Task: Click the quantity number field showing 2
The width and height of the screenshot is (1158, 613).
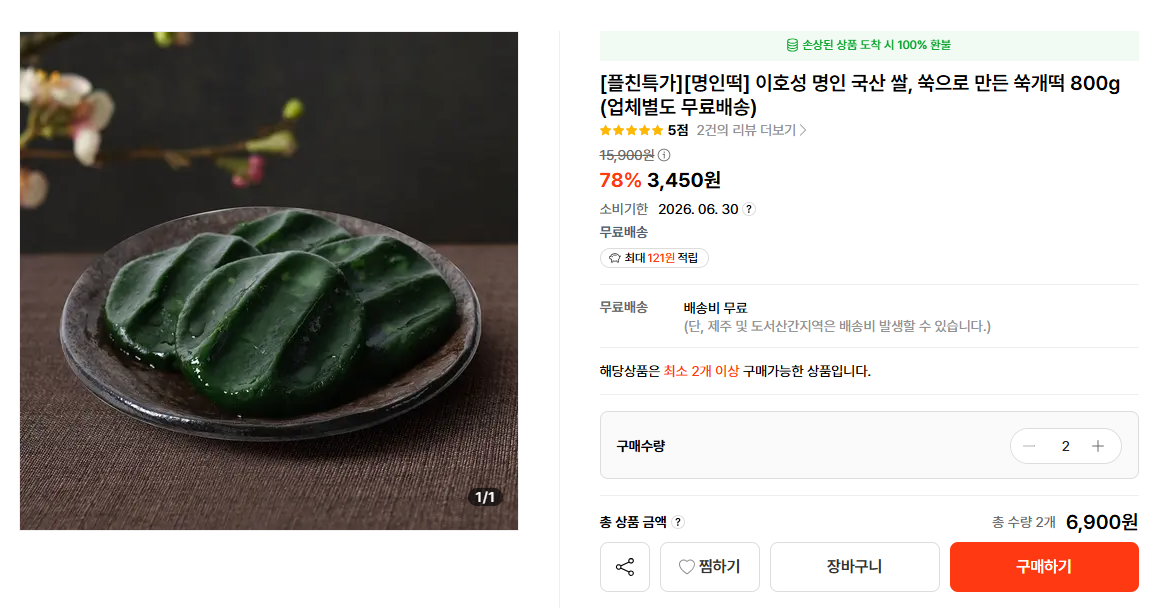Action: [1065, 446]
